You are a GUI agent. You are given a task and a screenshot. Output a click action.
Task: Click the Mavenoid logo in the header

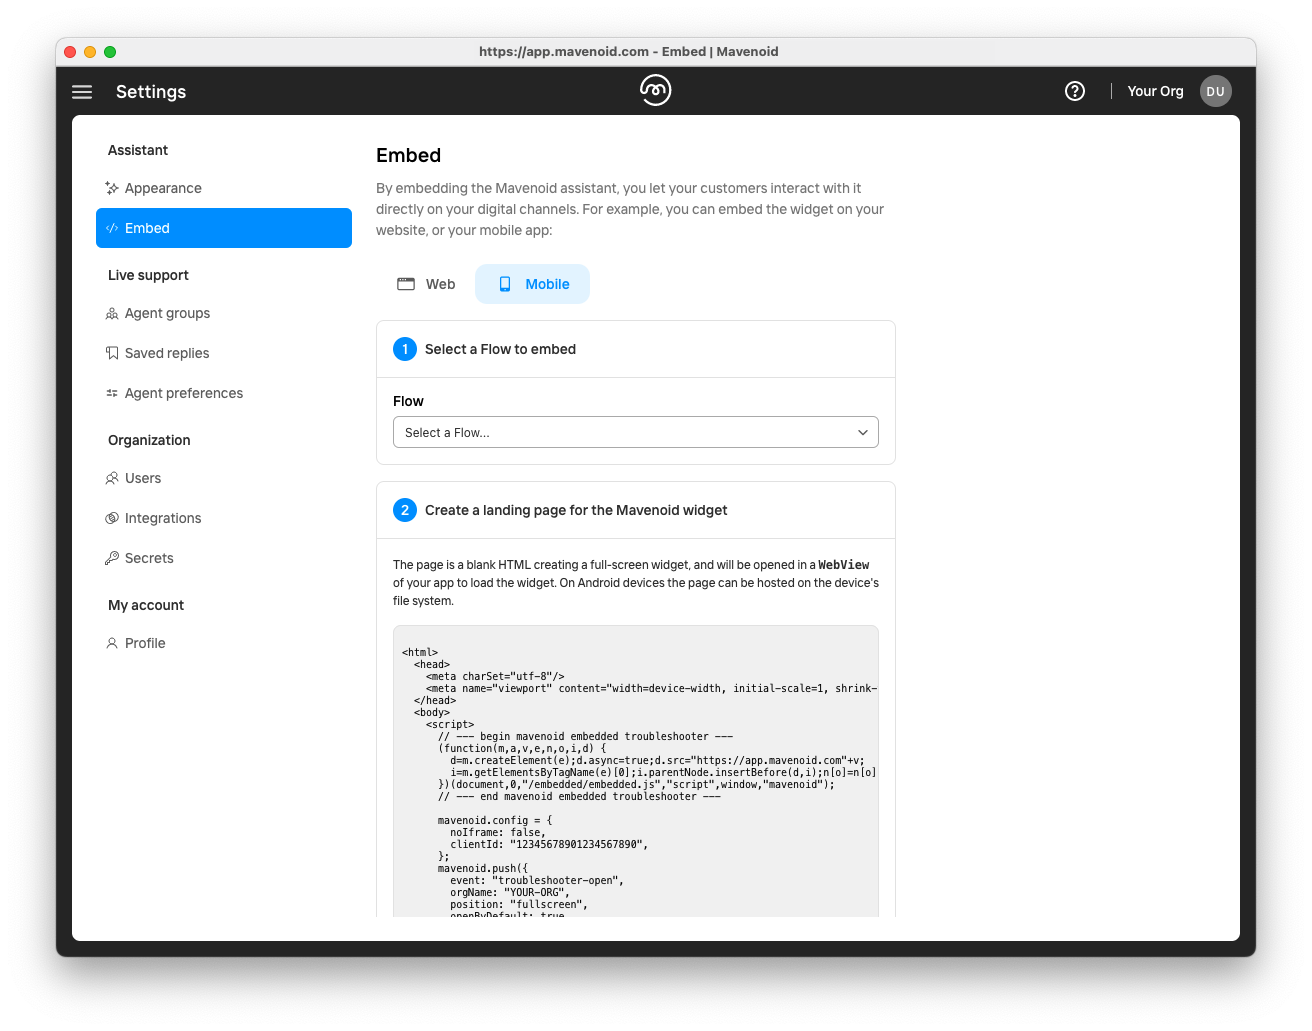click(656, 90)
